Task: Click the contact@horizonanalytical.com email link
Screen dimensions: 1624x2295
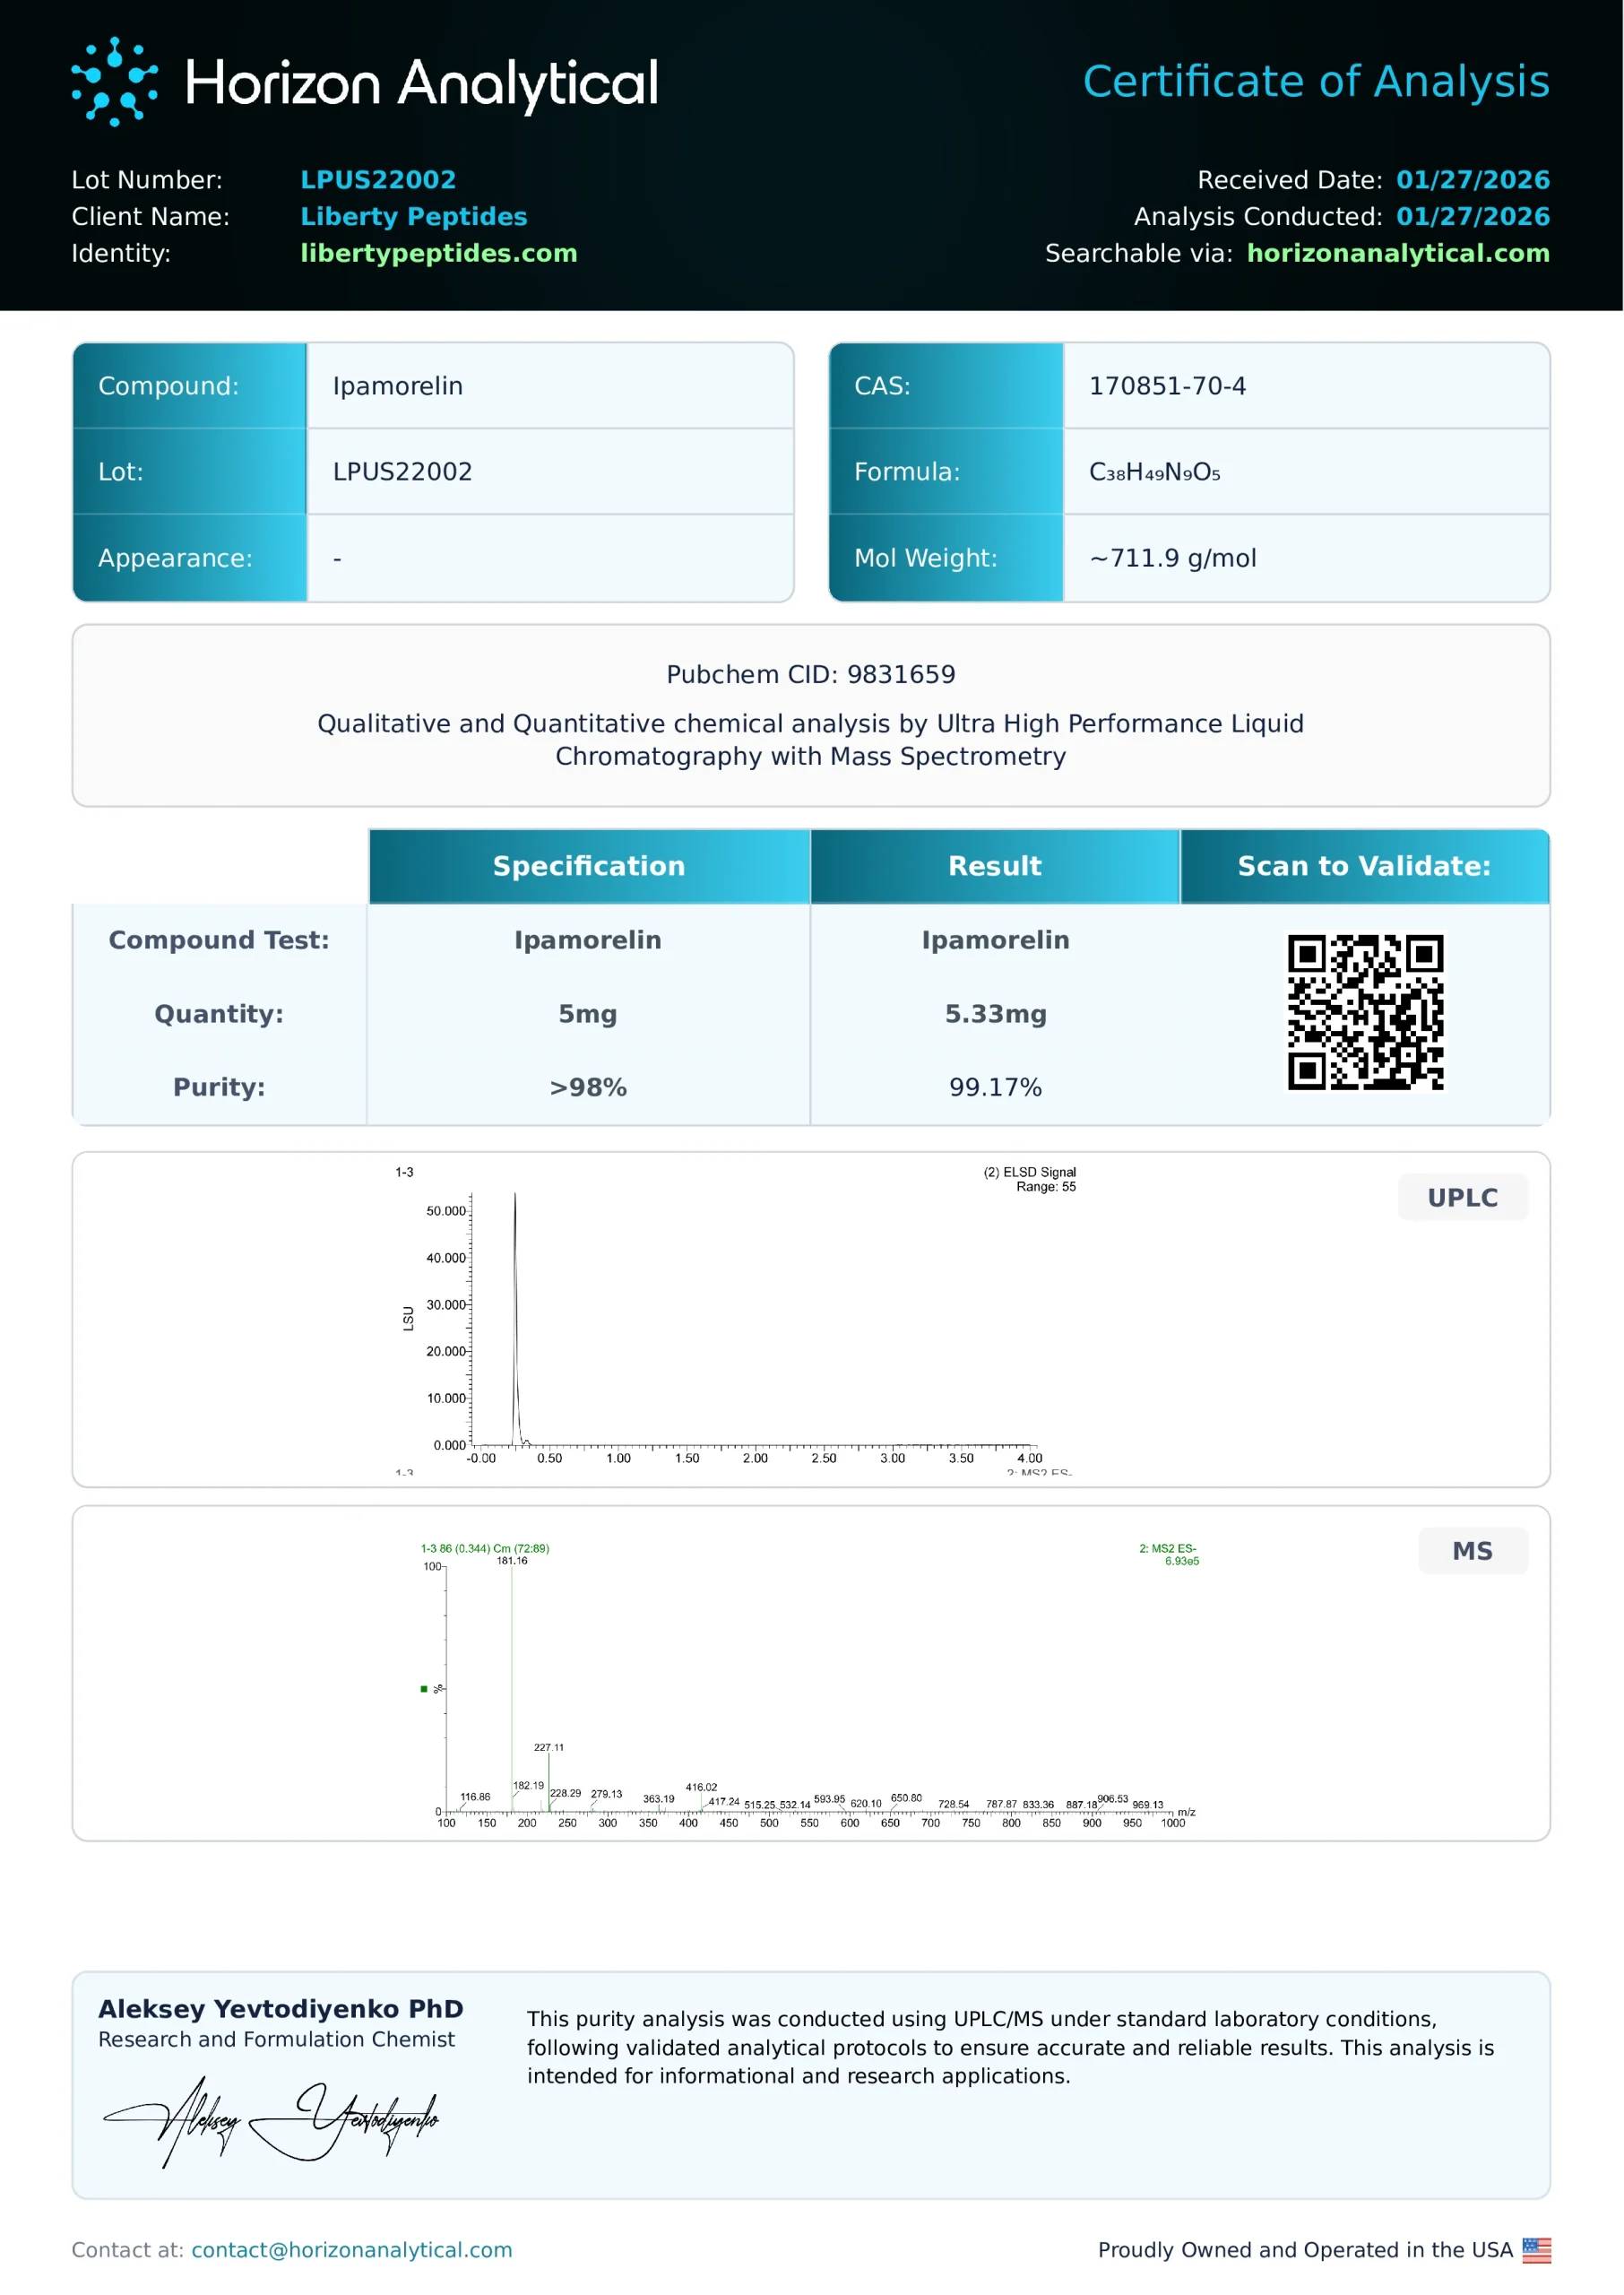Action: click(351, 2250)
